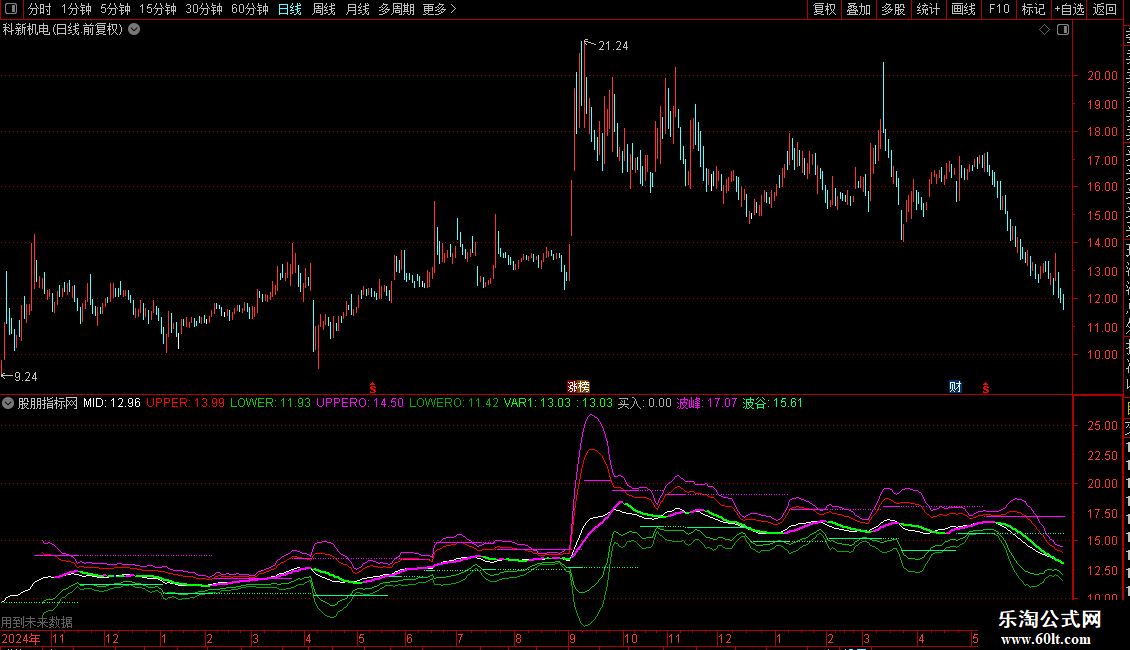Image resolution: width=1130 pixels, height=650 pixels.
Task: Click the MID: 12.96 indicator value
Action: pyautogui.click(x=112, y=403)
